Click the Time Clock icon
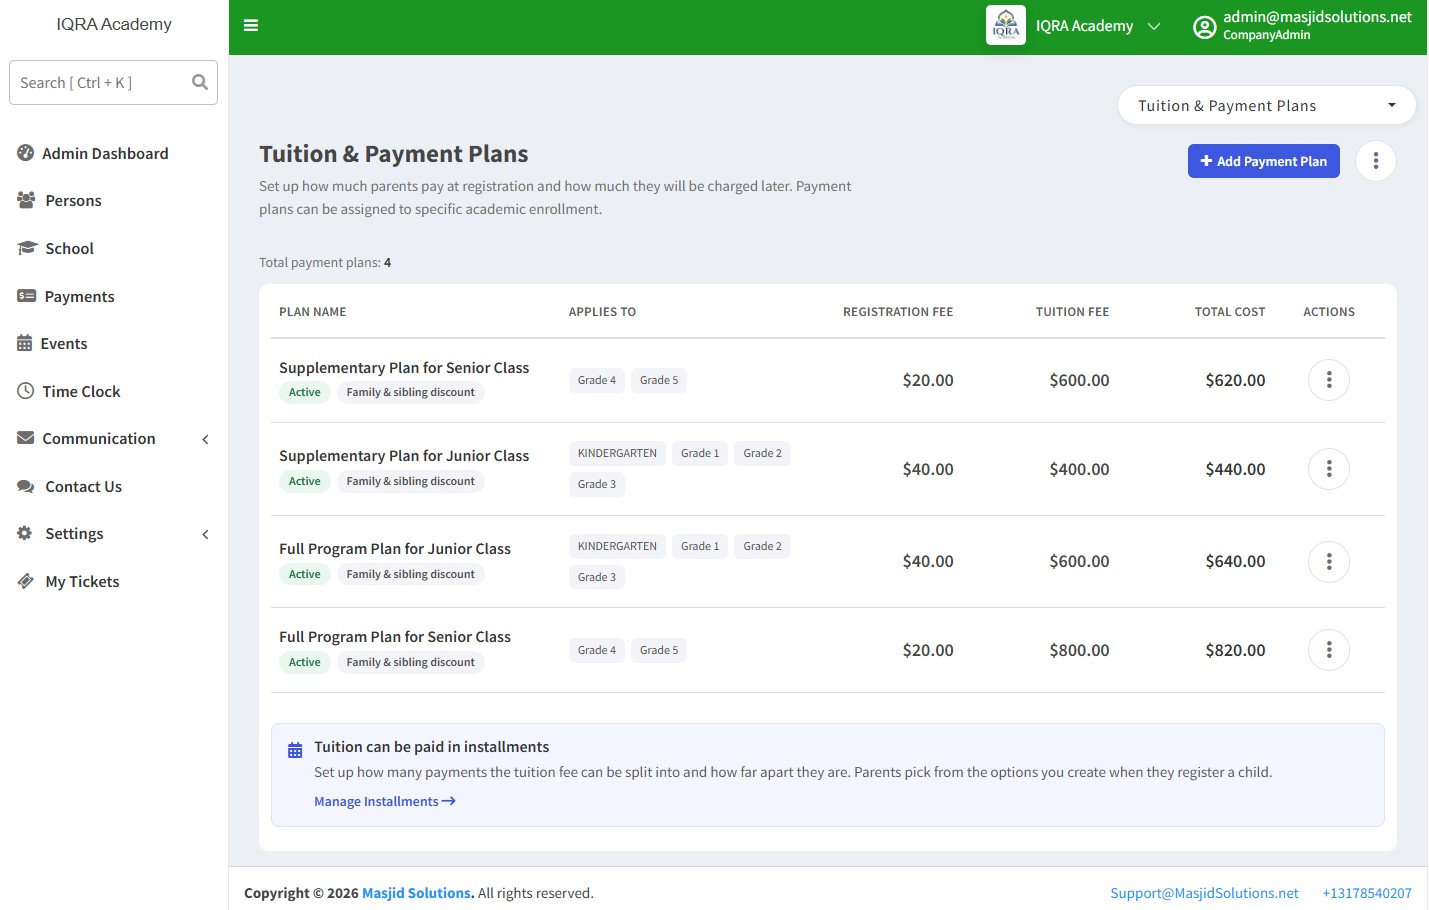1429x910 pixels. tap(26, 391)
